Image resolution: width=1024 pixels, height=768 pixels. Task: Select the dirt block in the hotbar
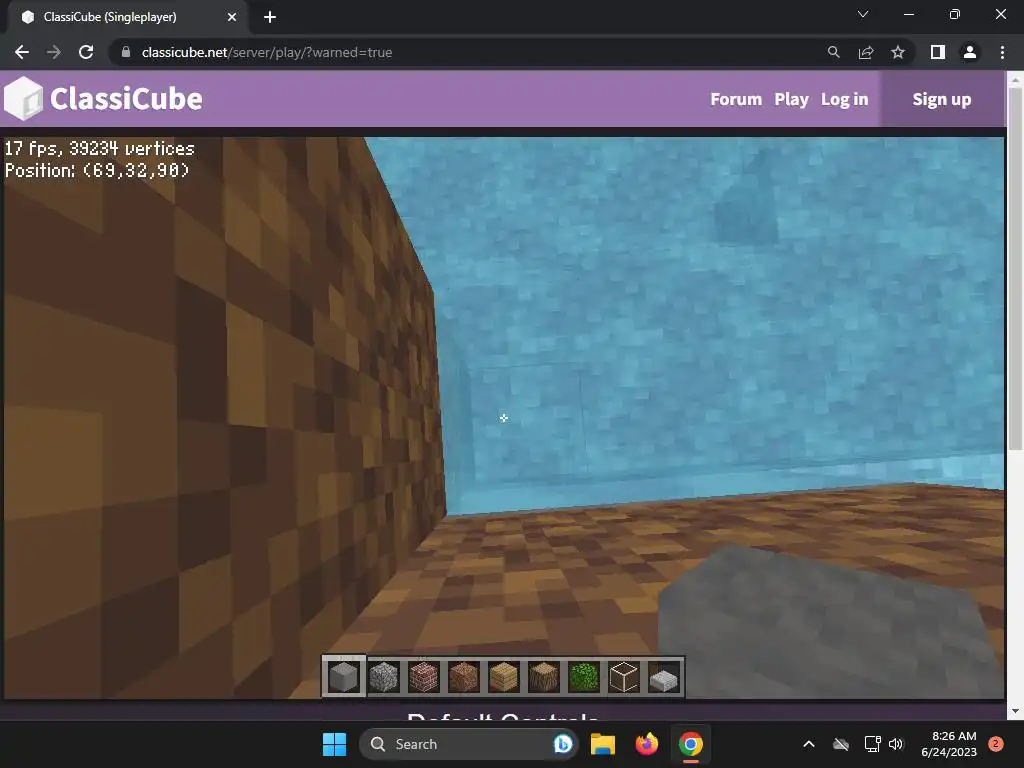tap(464, 677)
